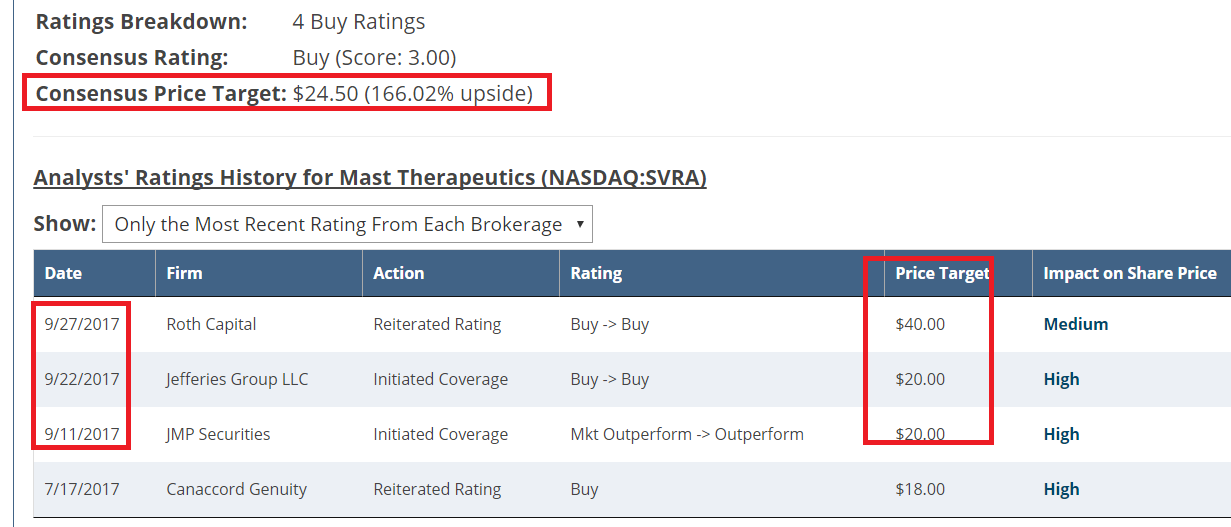Click the Date column header

tap(63, 273)
